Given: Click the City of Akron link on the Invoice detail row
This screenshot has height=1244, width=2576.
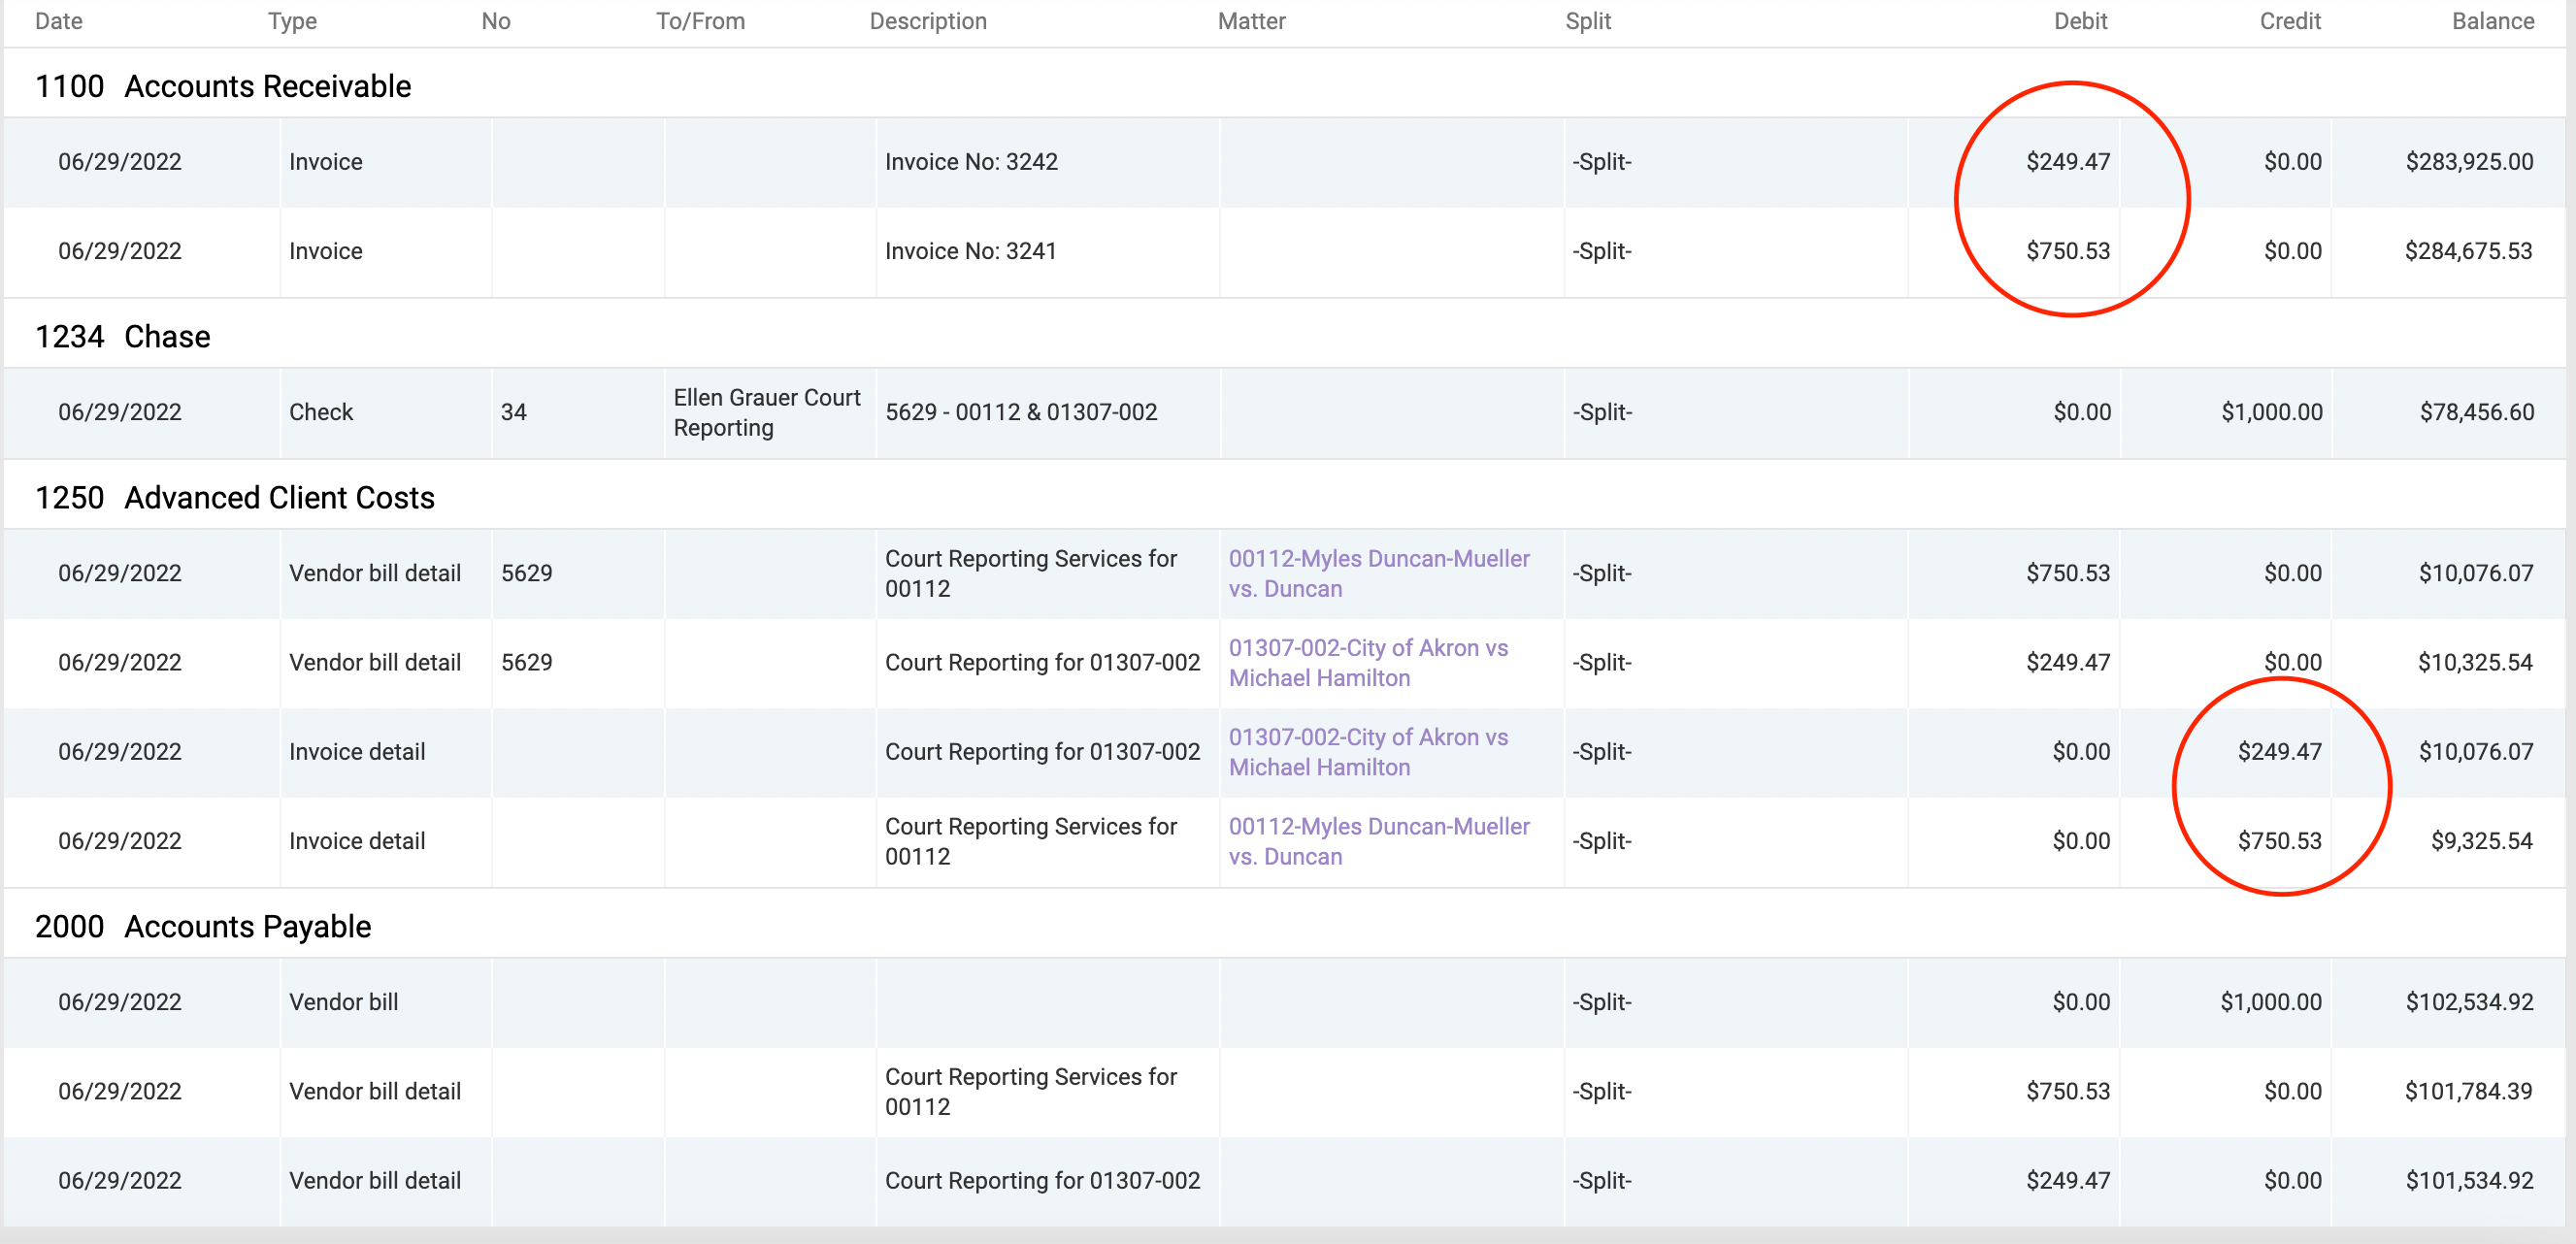Looking at the screenshot, I should tap(1368, 752).
